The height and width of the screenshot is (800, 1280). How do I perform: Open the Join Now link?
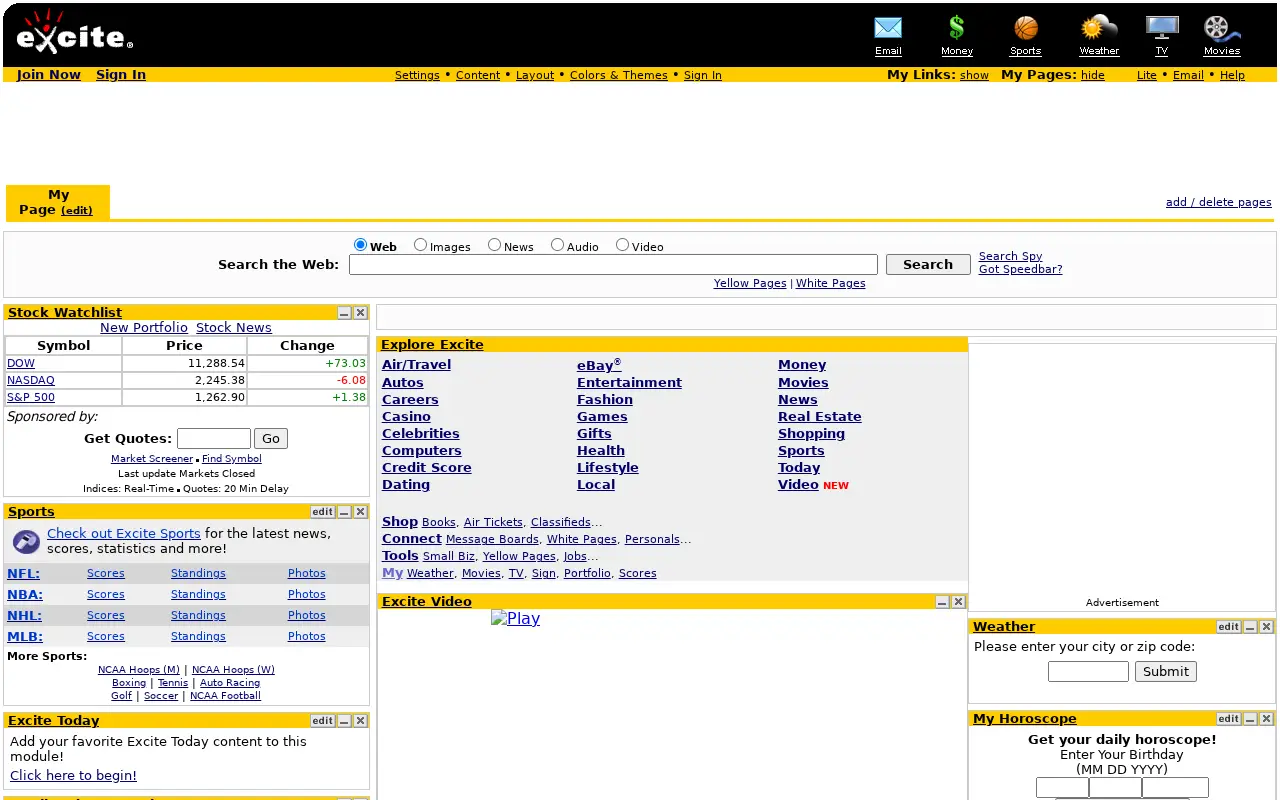coord(49,75)
